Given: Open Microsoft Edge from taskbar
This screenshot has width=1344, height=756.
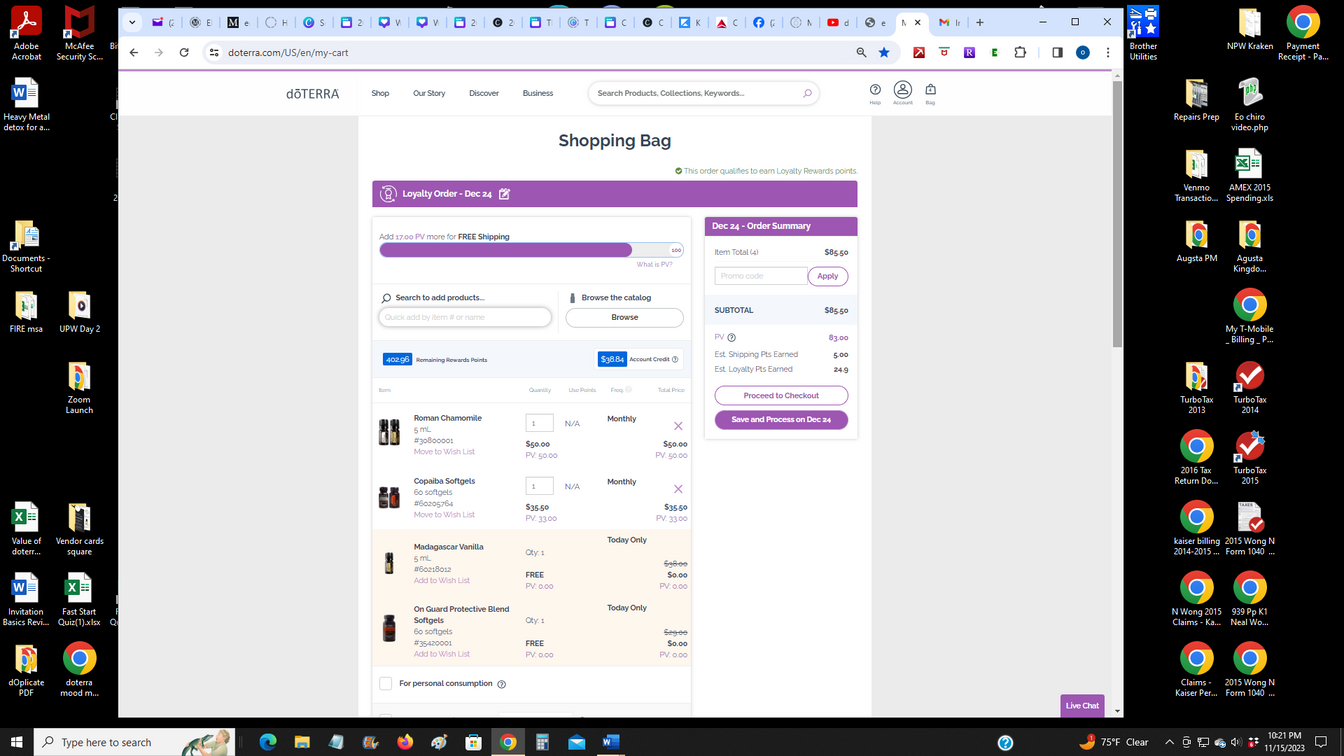Looking at the screenshot, I should [x=268, y=742].
